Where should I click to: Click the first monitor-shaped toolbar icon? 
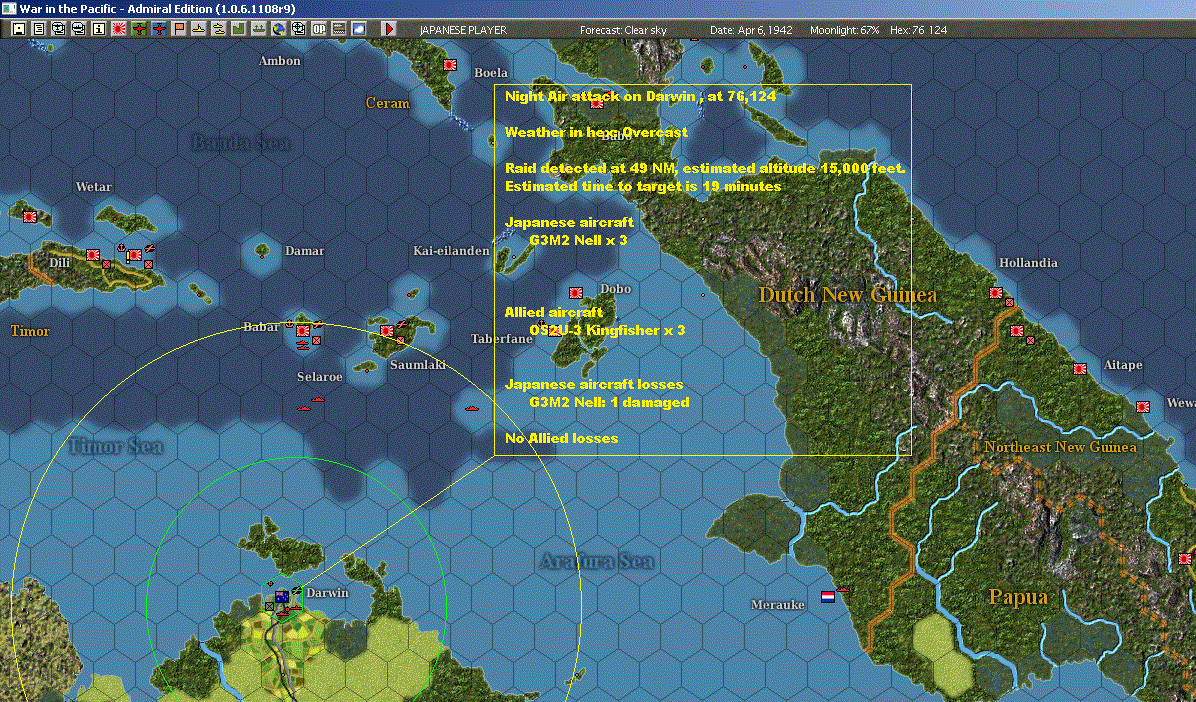(58, 29)
